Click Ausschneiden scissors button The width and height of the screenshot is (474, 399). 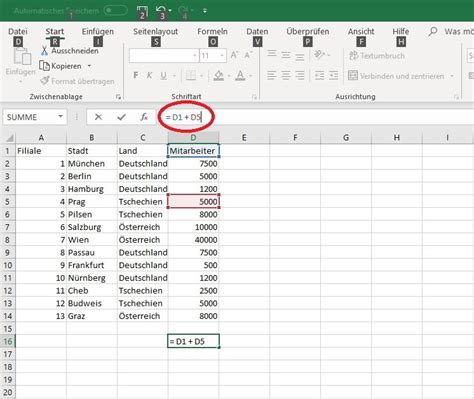tap(70, 51)
